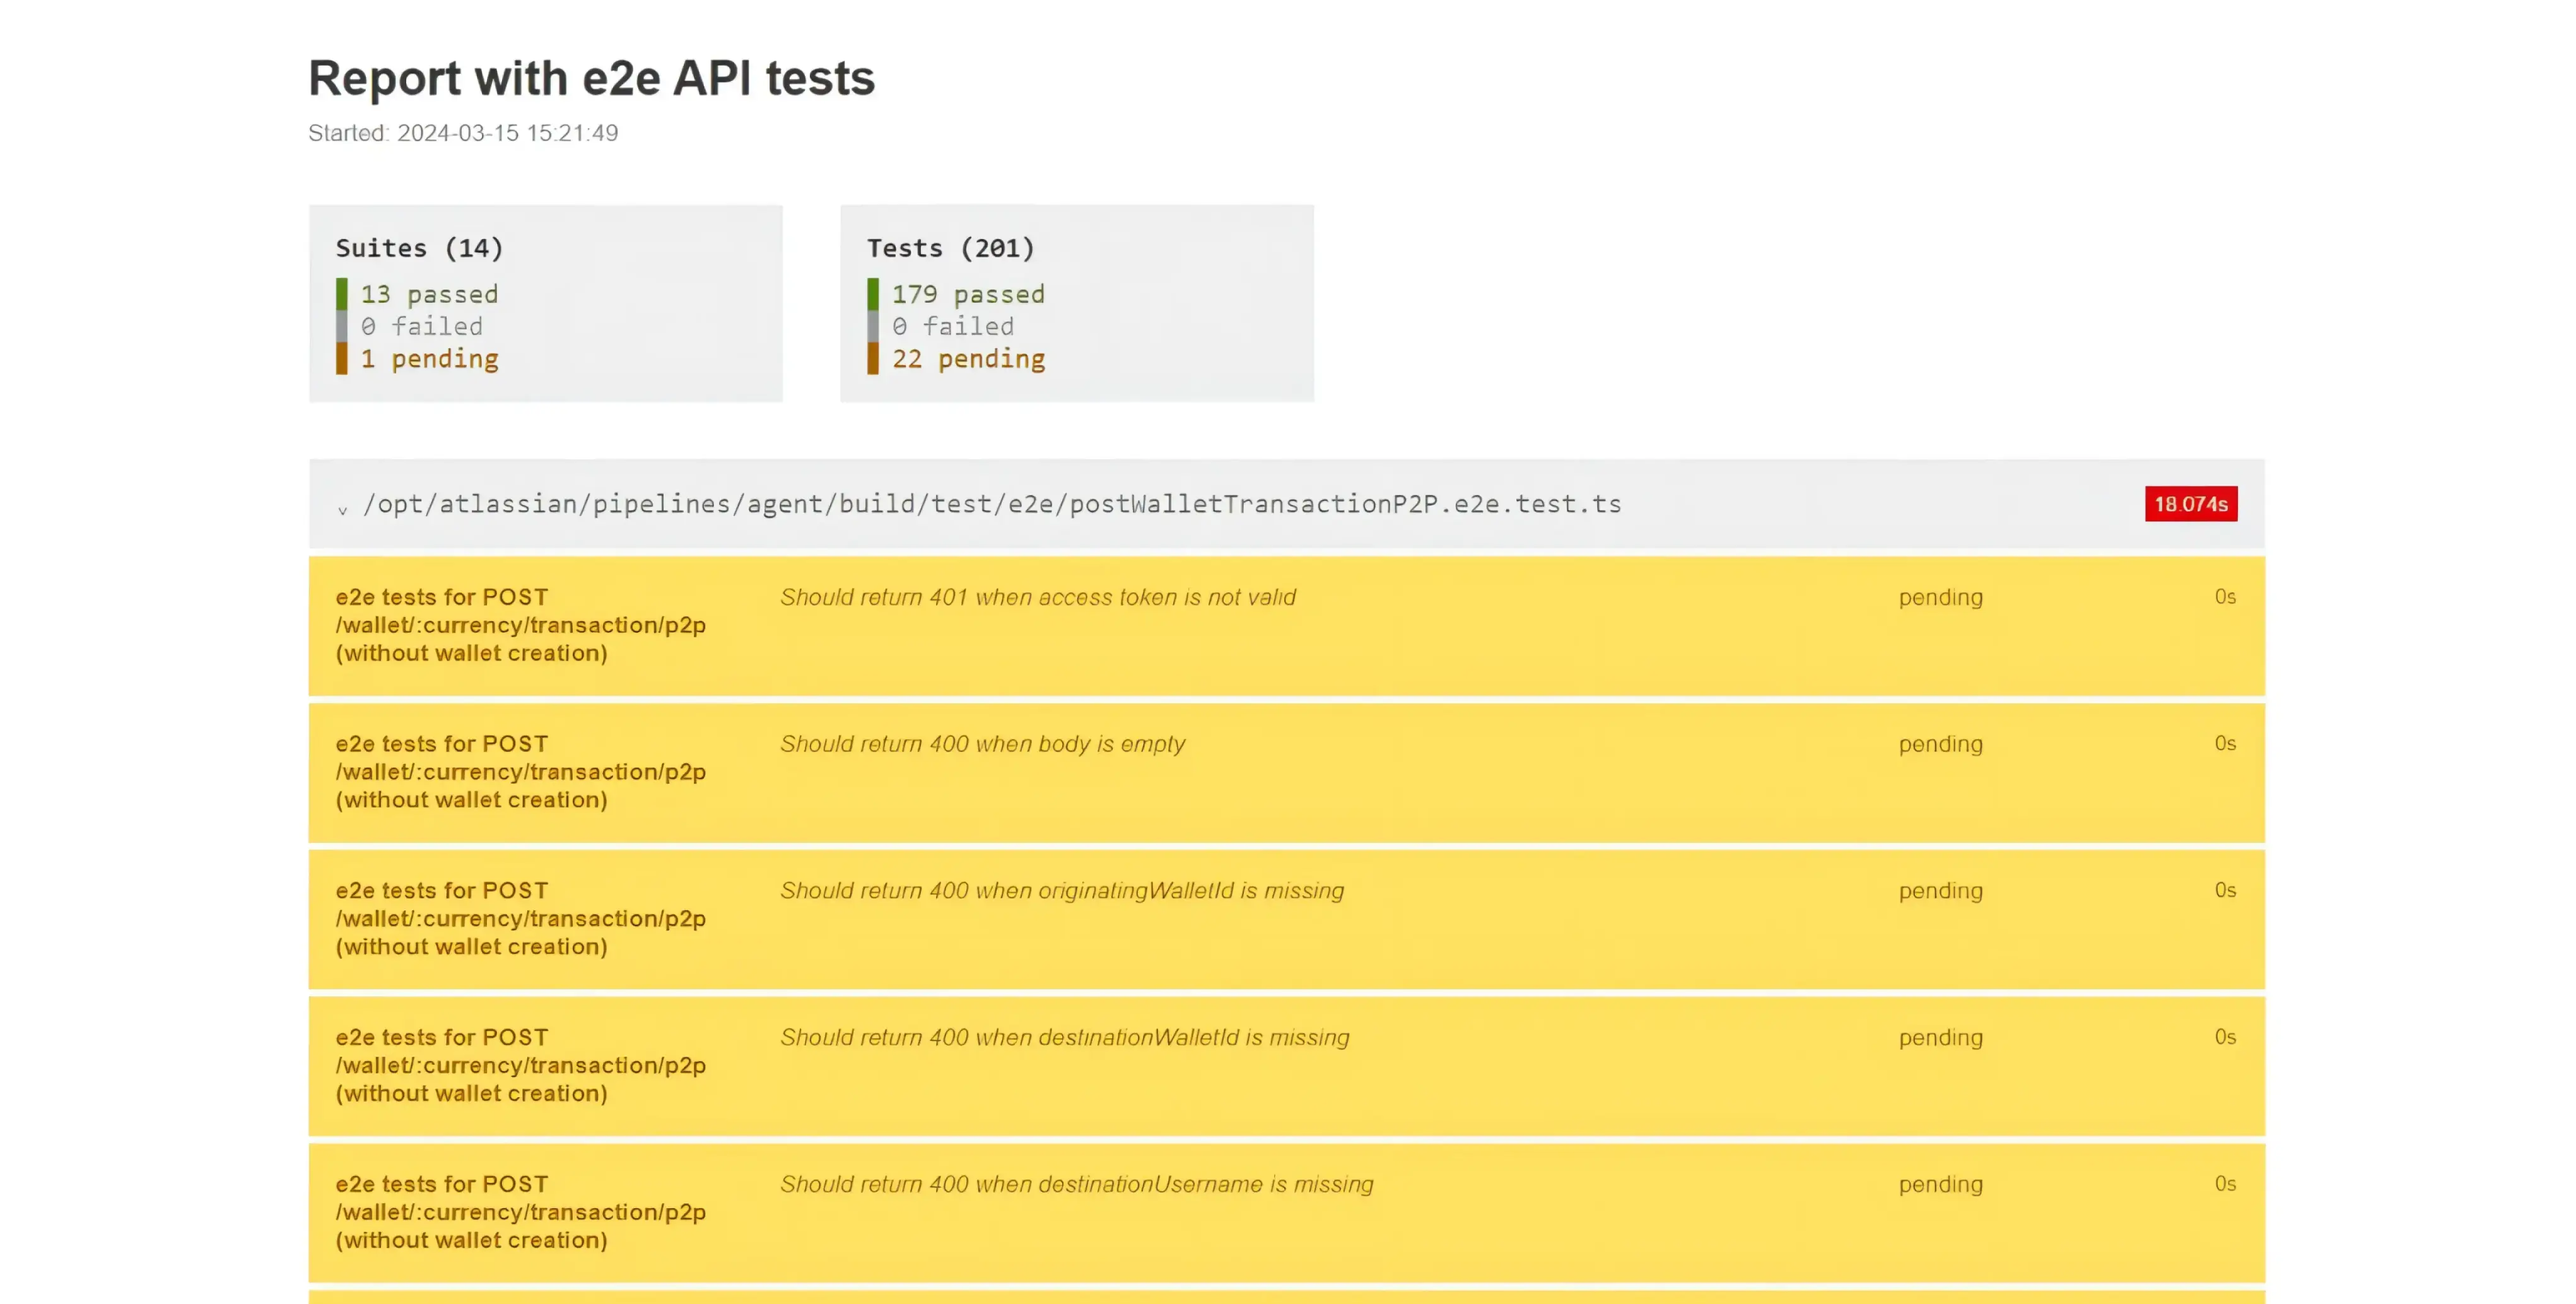Click the 0s duration of destinationUsername test
Screen dimensions: 2576x1304
(x=2224, y=1185)
